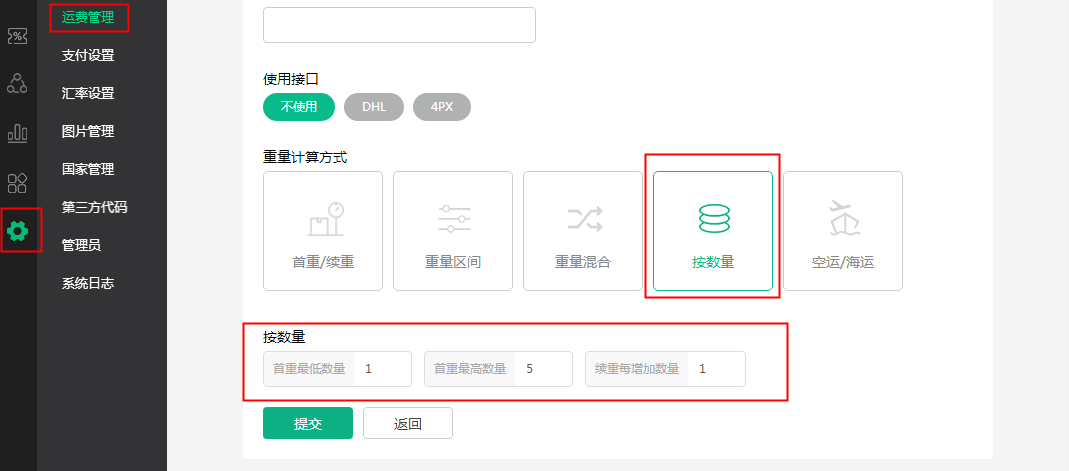Open 第三方代码 menu item
The width and height of the screenshot is (1069, 471).
click(95, 207)
